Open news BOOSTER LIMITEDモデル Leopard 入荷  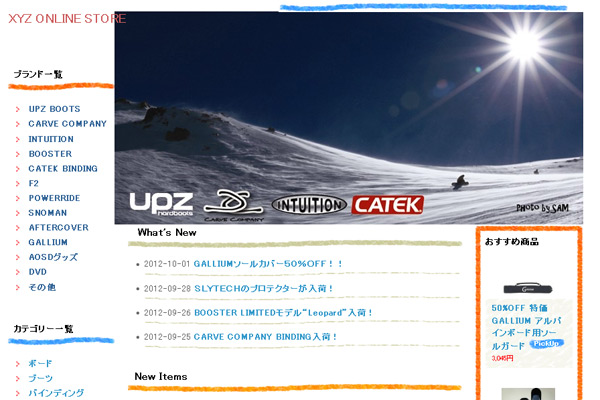tap(283, 313)
